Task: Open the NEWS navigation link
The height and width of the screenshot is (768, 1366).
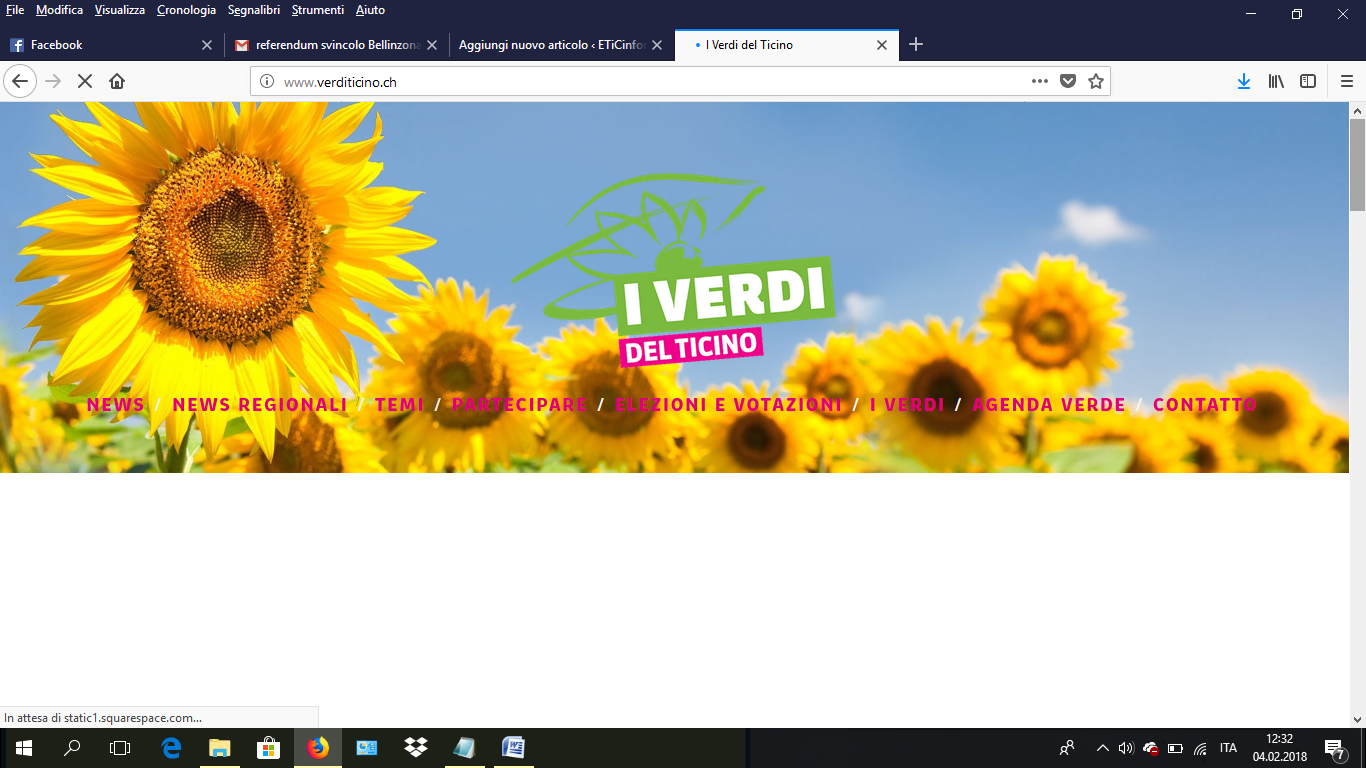Action: (x=116, y=405)
